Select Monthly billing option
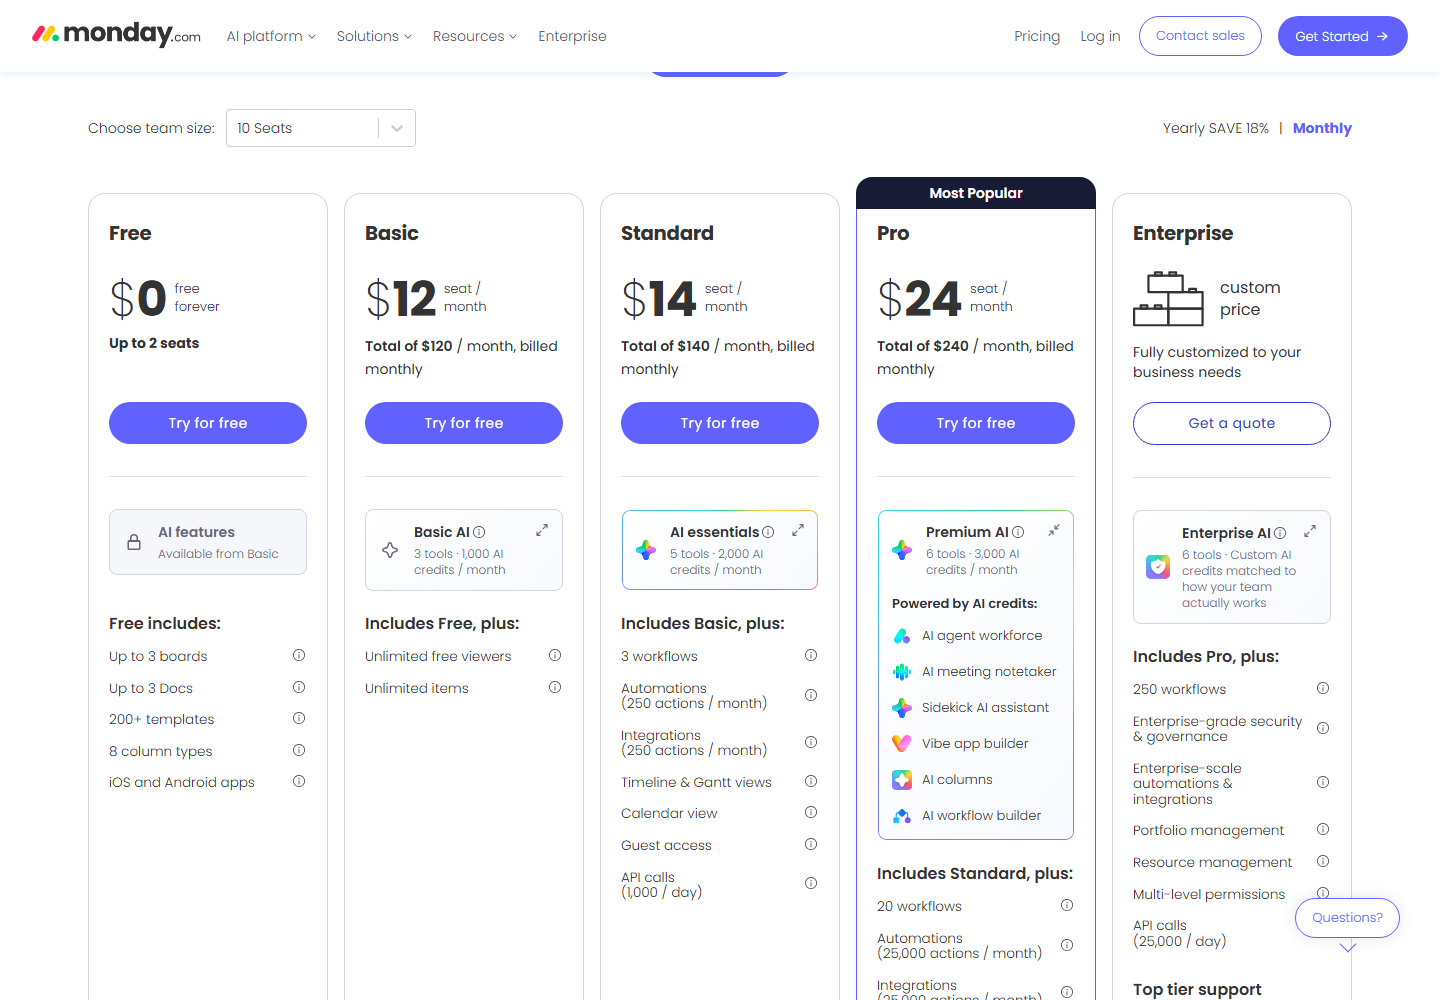 click(x=1322, y=128)
